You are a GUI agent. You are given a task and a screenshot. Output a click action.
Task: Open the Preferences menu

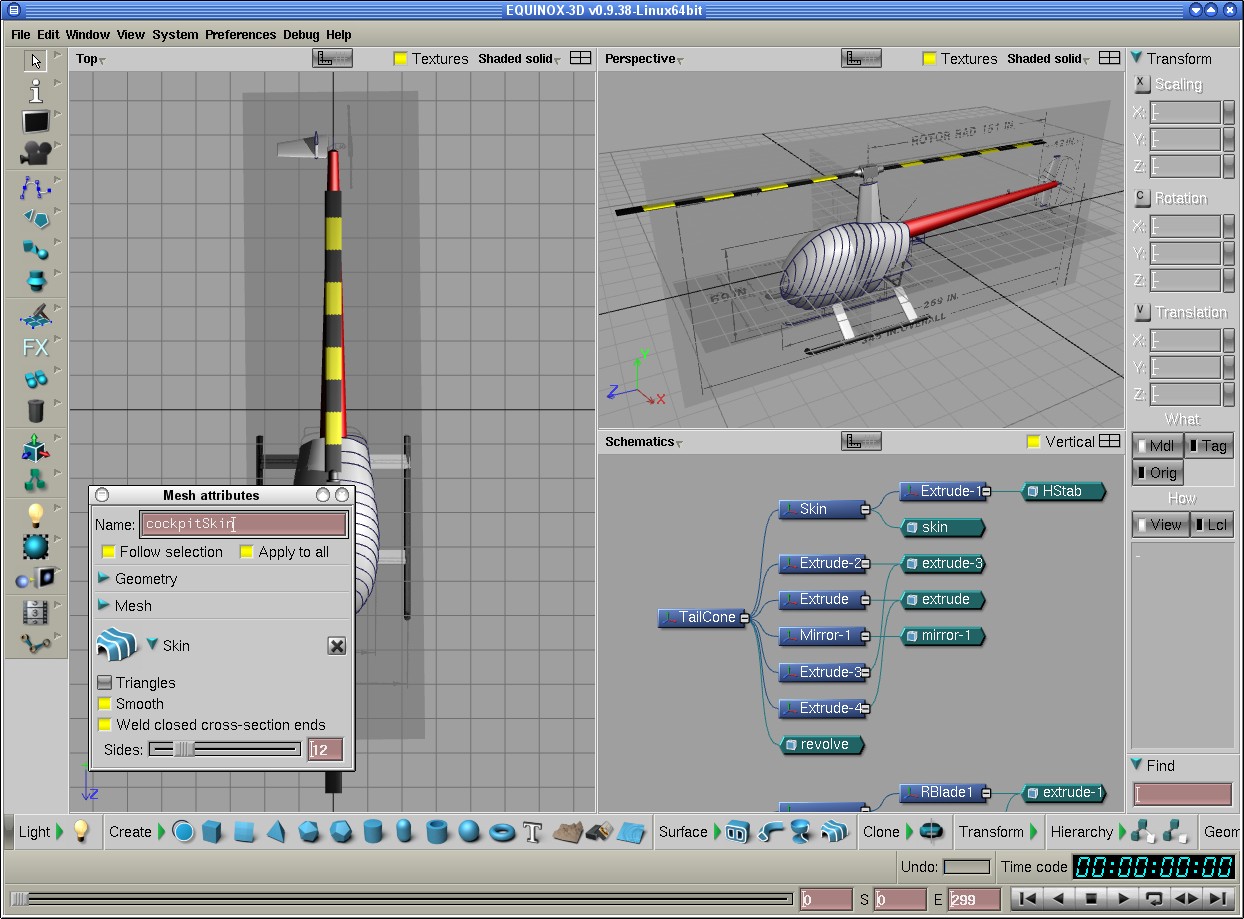tap(240, 34)
